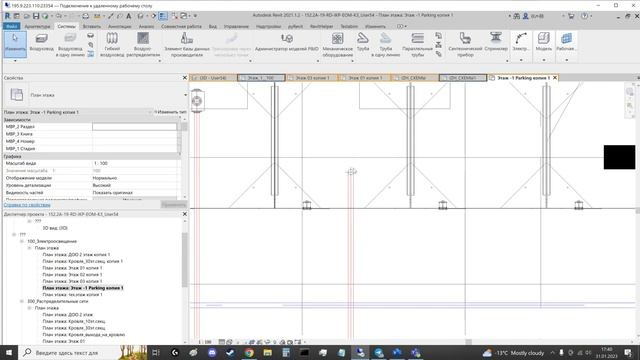The image size is (640, 360).
Task: Click the Применить (Apply) button
Action: coord(173,204)
